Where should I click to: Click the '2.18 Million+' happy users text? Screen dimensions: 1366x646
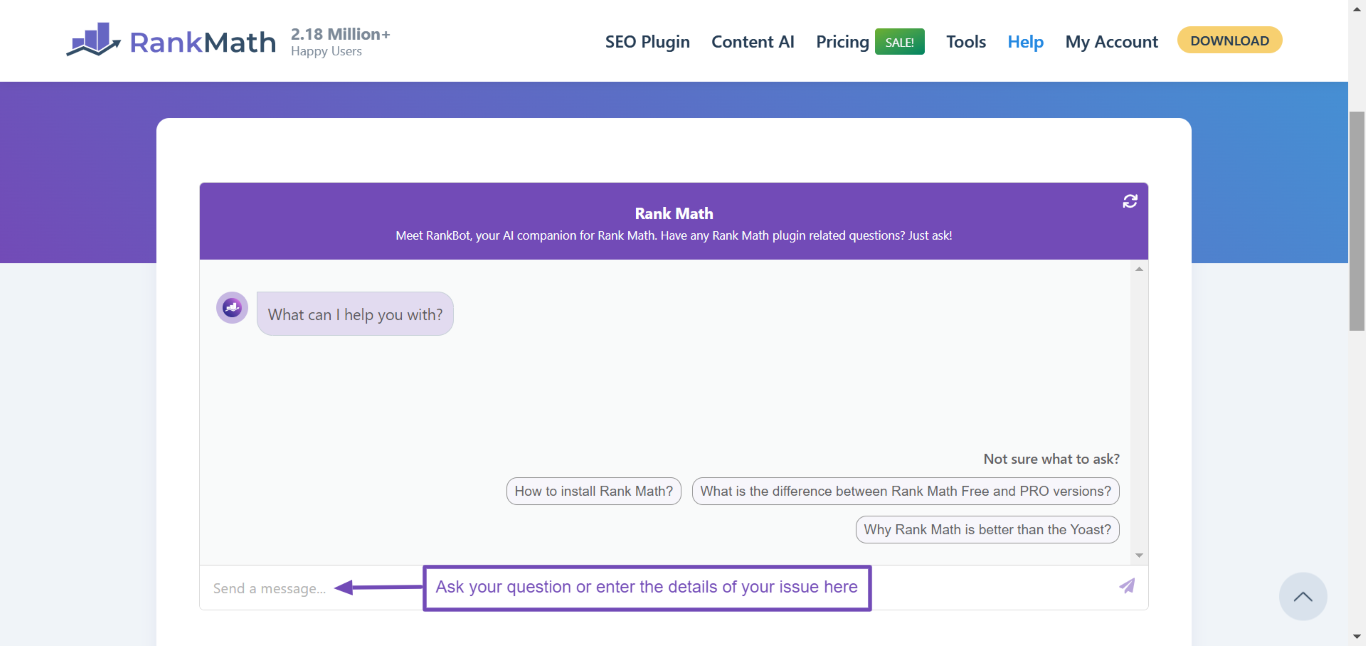pos(341,34)
